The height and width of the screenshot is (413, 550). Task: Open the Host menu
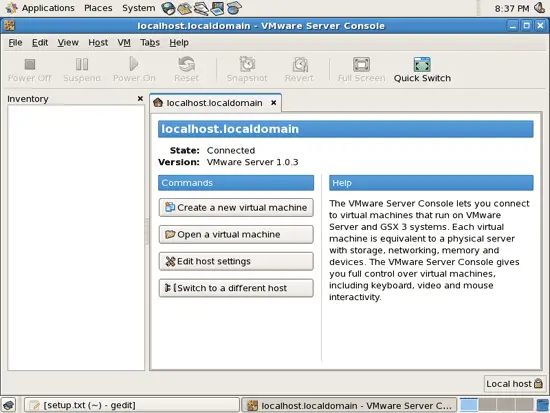point(98,42)
